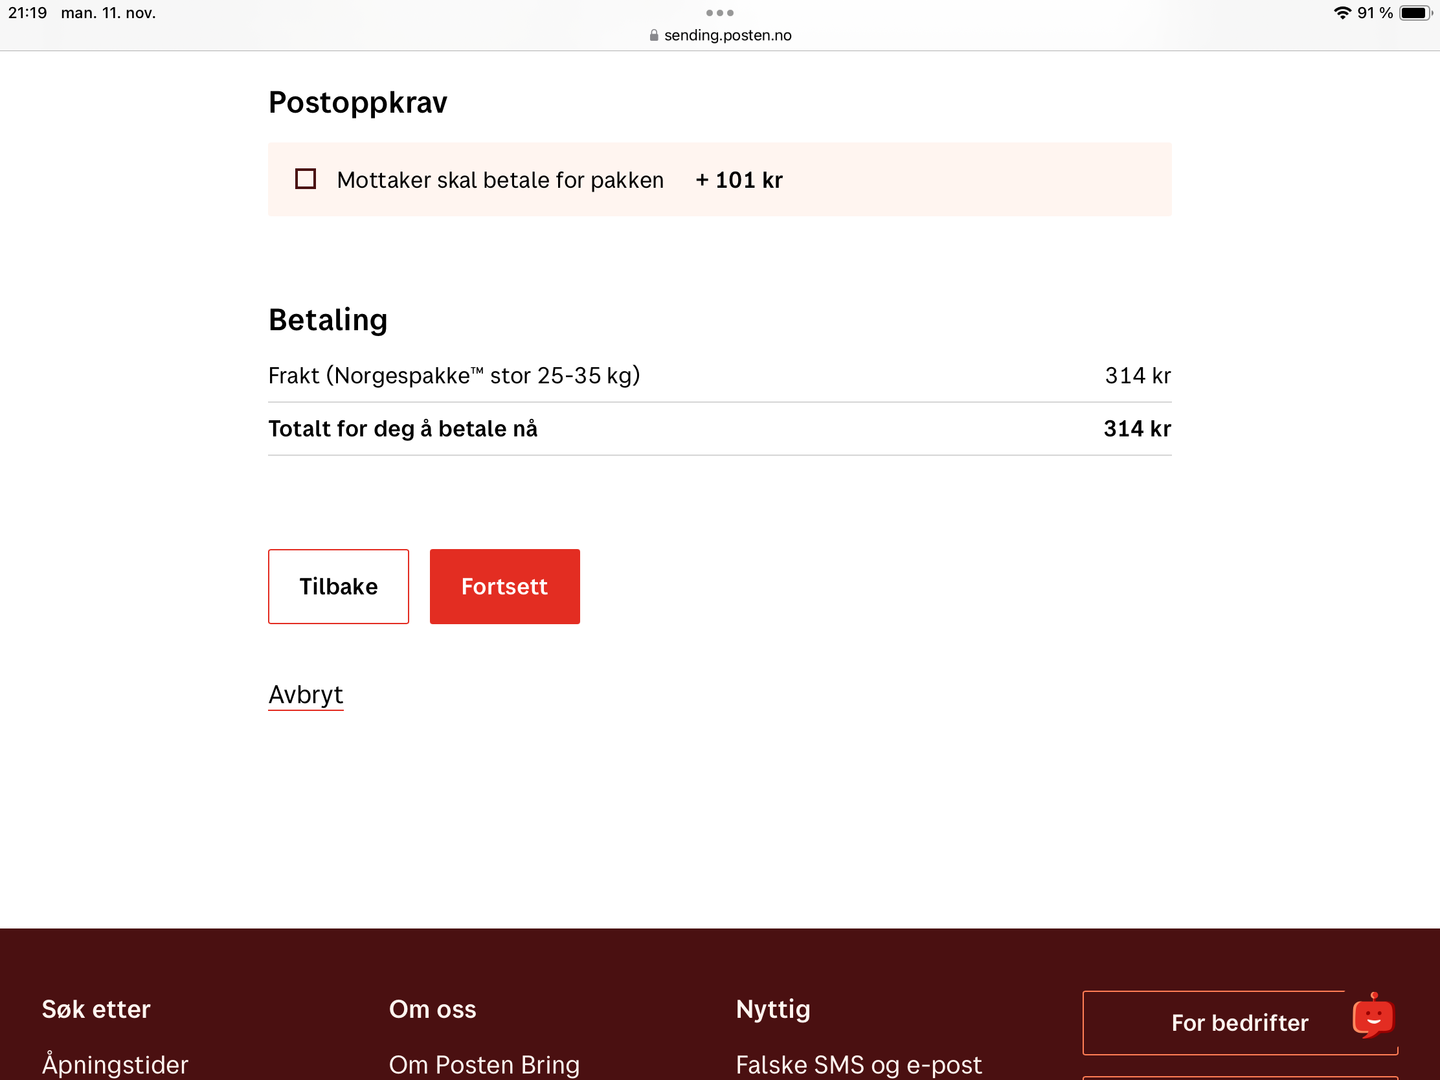Tap the Wi-Fi status icon

click(1342, 13)
